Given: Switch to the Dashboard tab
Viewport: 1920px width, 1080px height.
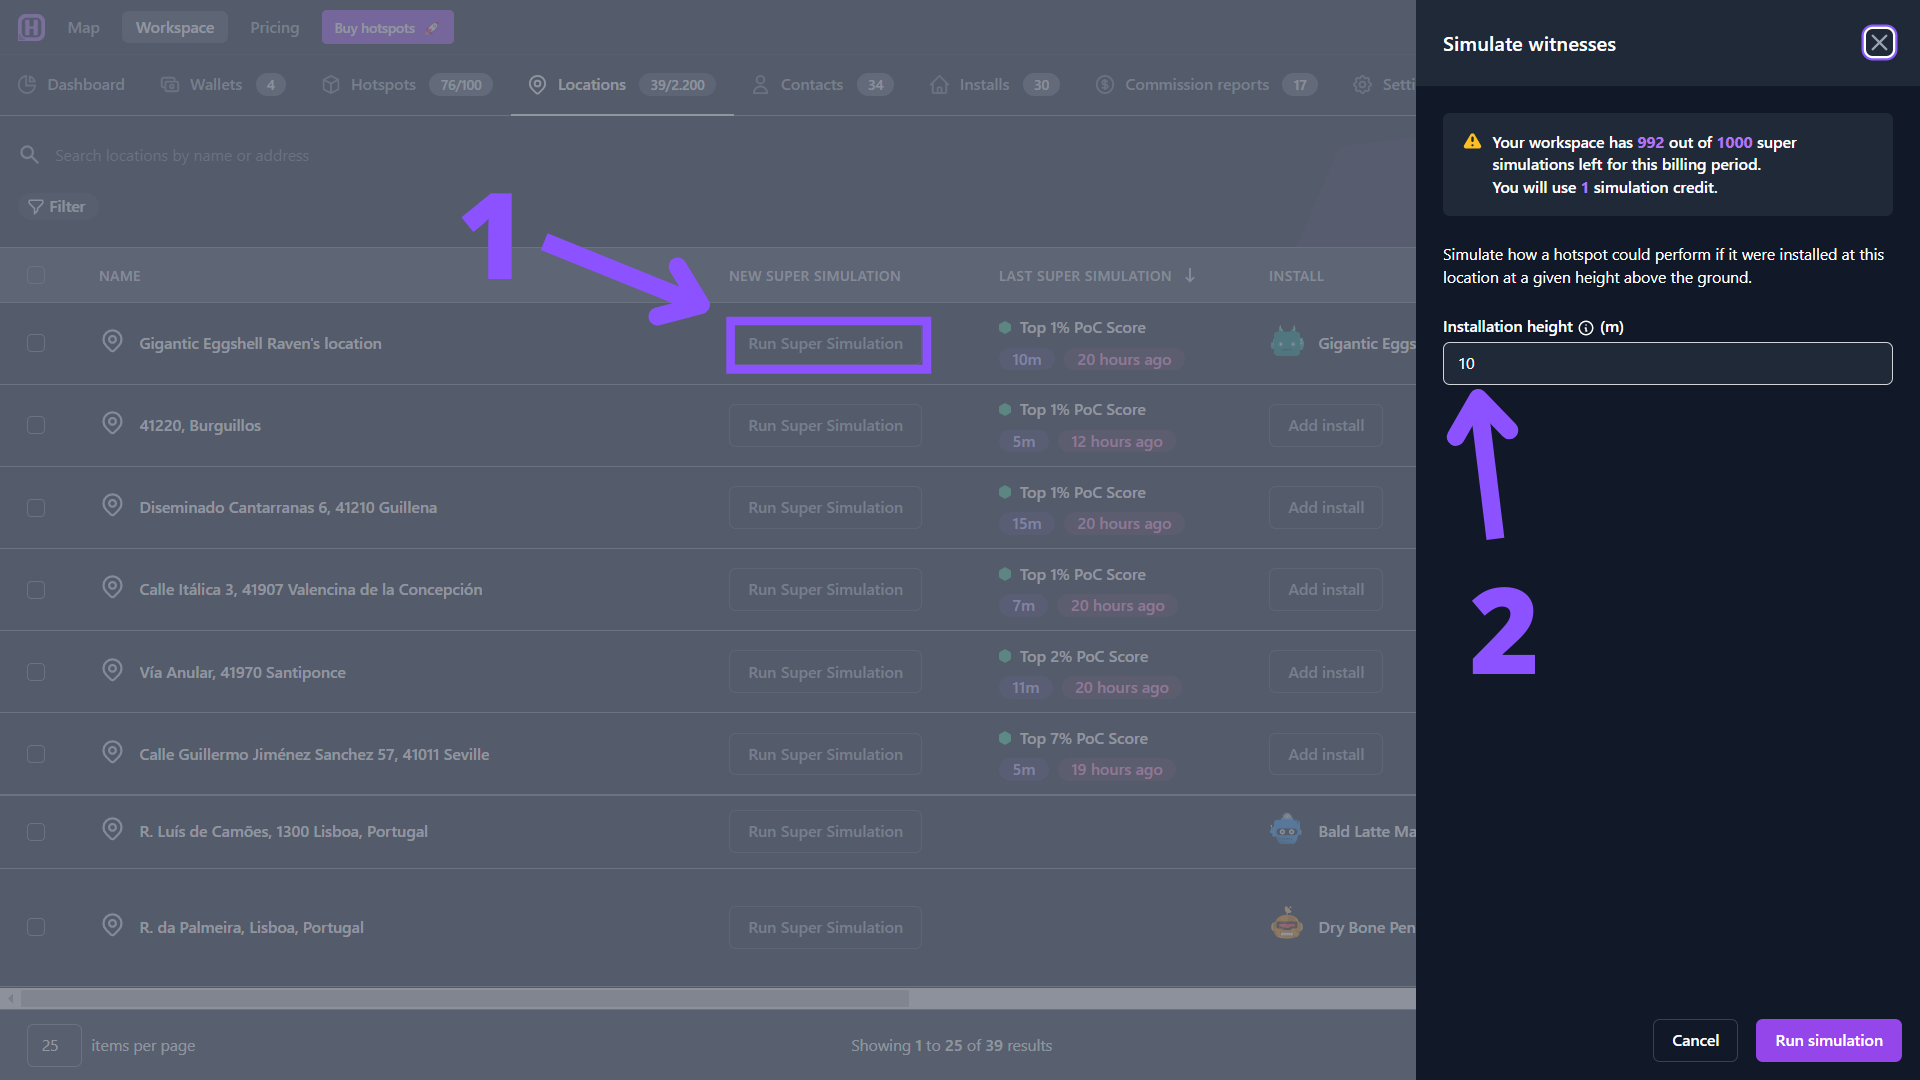Looking at the screenshot, I should coord(72,85).
